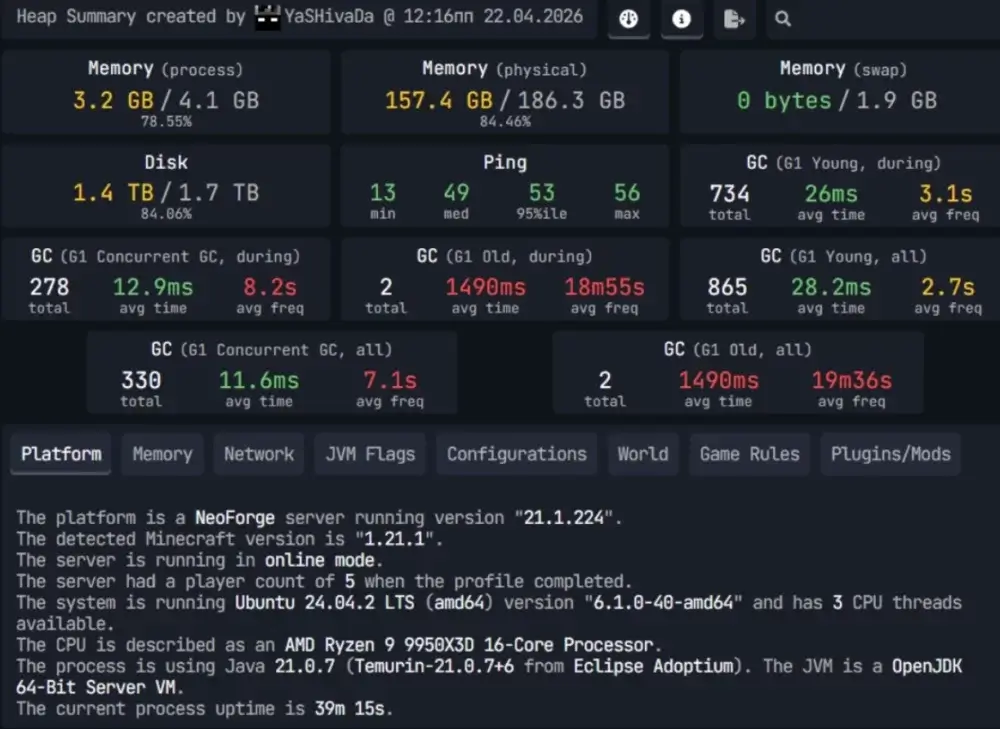Click the "Heap Summary created by" title text
Image resolution: width=1000 pixels, height=729 pixels.
131,17
